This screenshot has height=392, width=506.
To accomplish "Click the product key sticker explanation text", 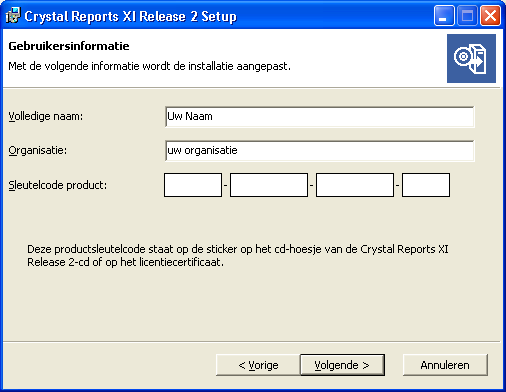I will 238,256.
